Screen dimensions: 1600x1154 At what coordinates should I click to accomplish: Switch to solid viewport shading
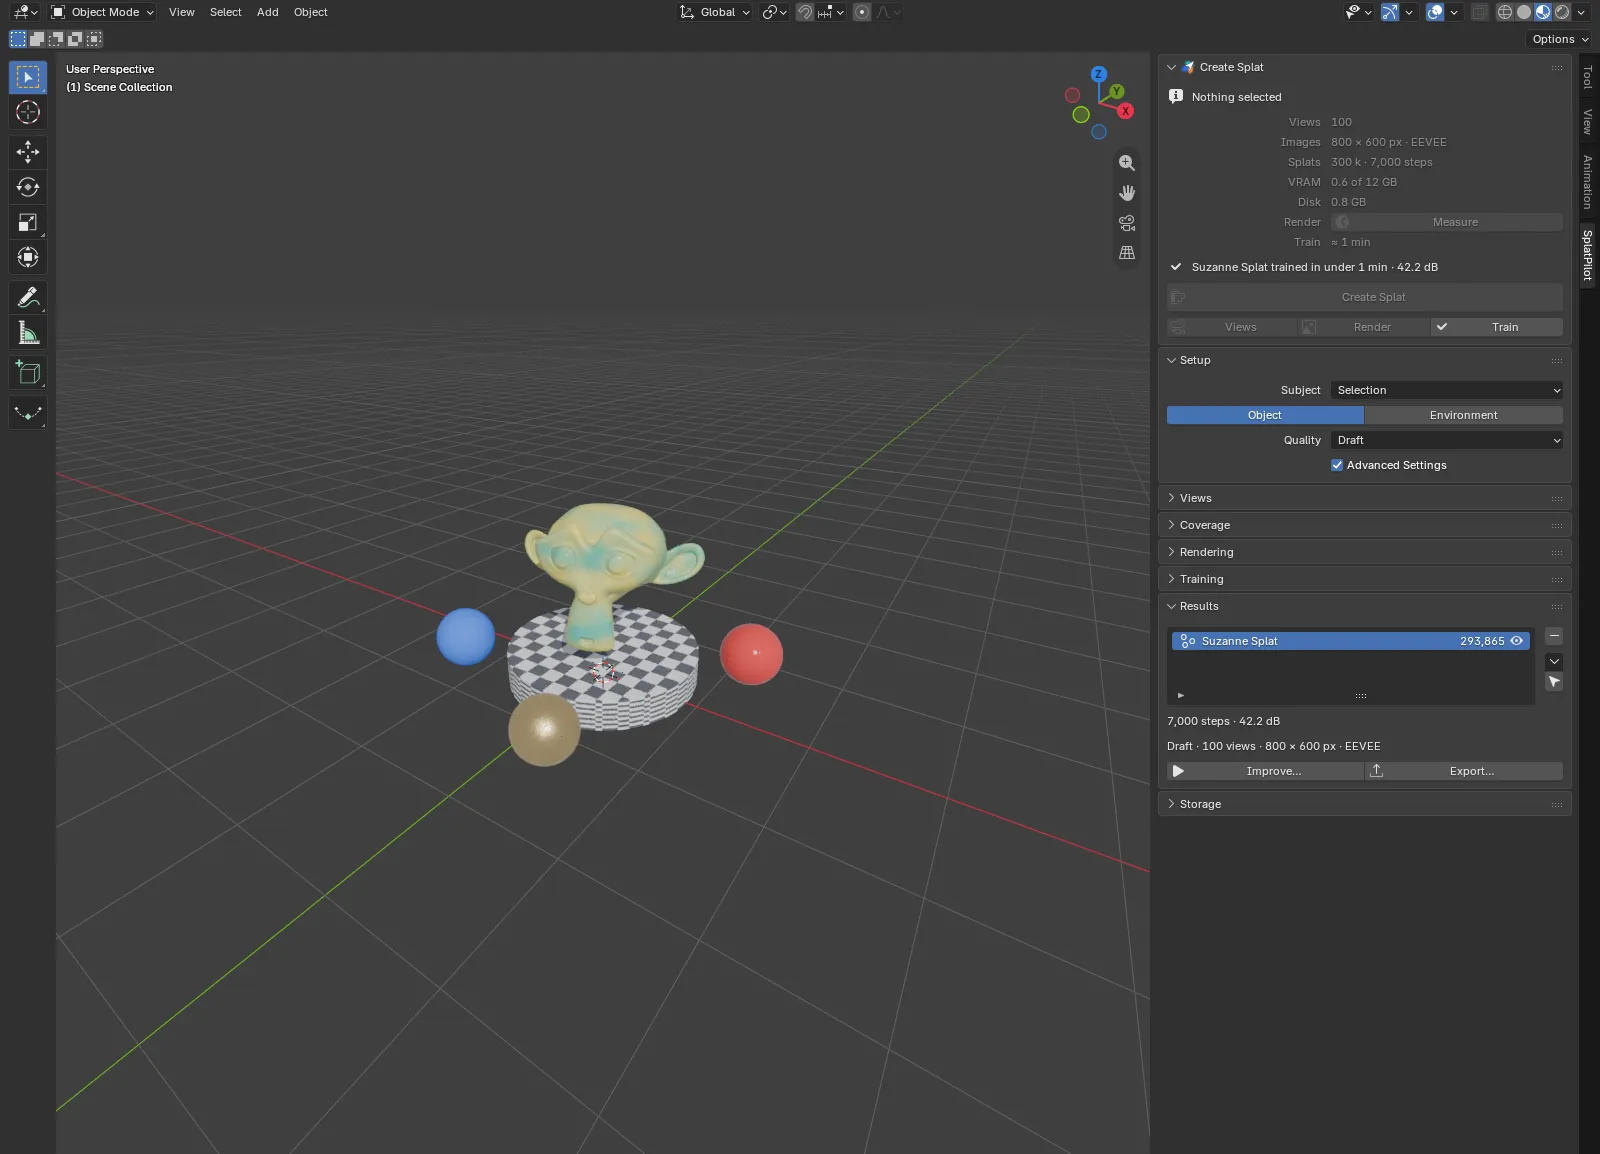click(1524, 12)
